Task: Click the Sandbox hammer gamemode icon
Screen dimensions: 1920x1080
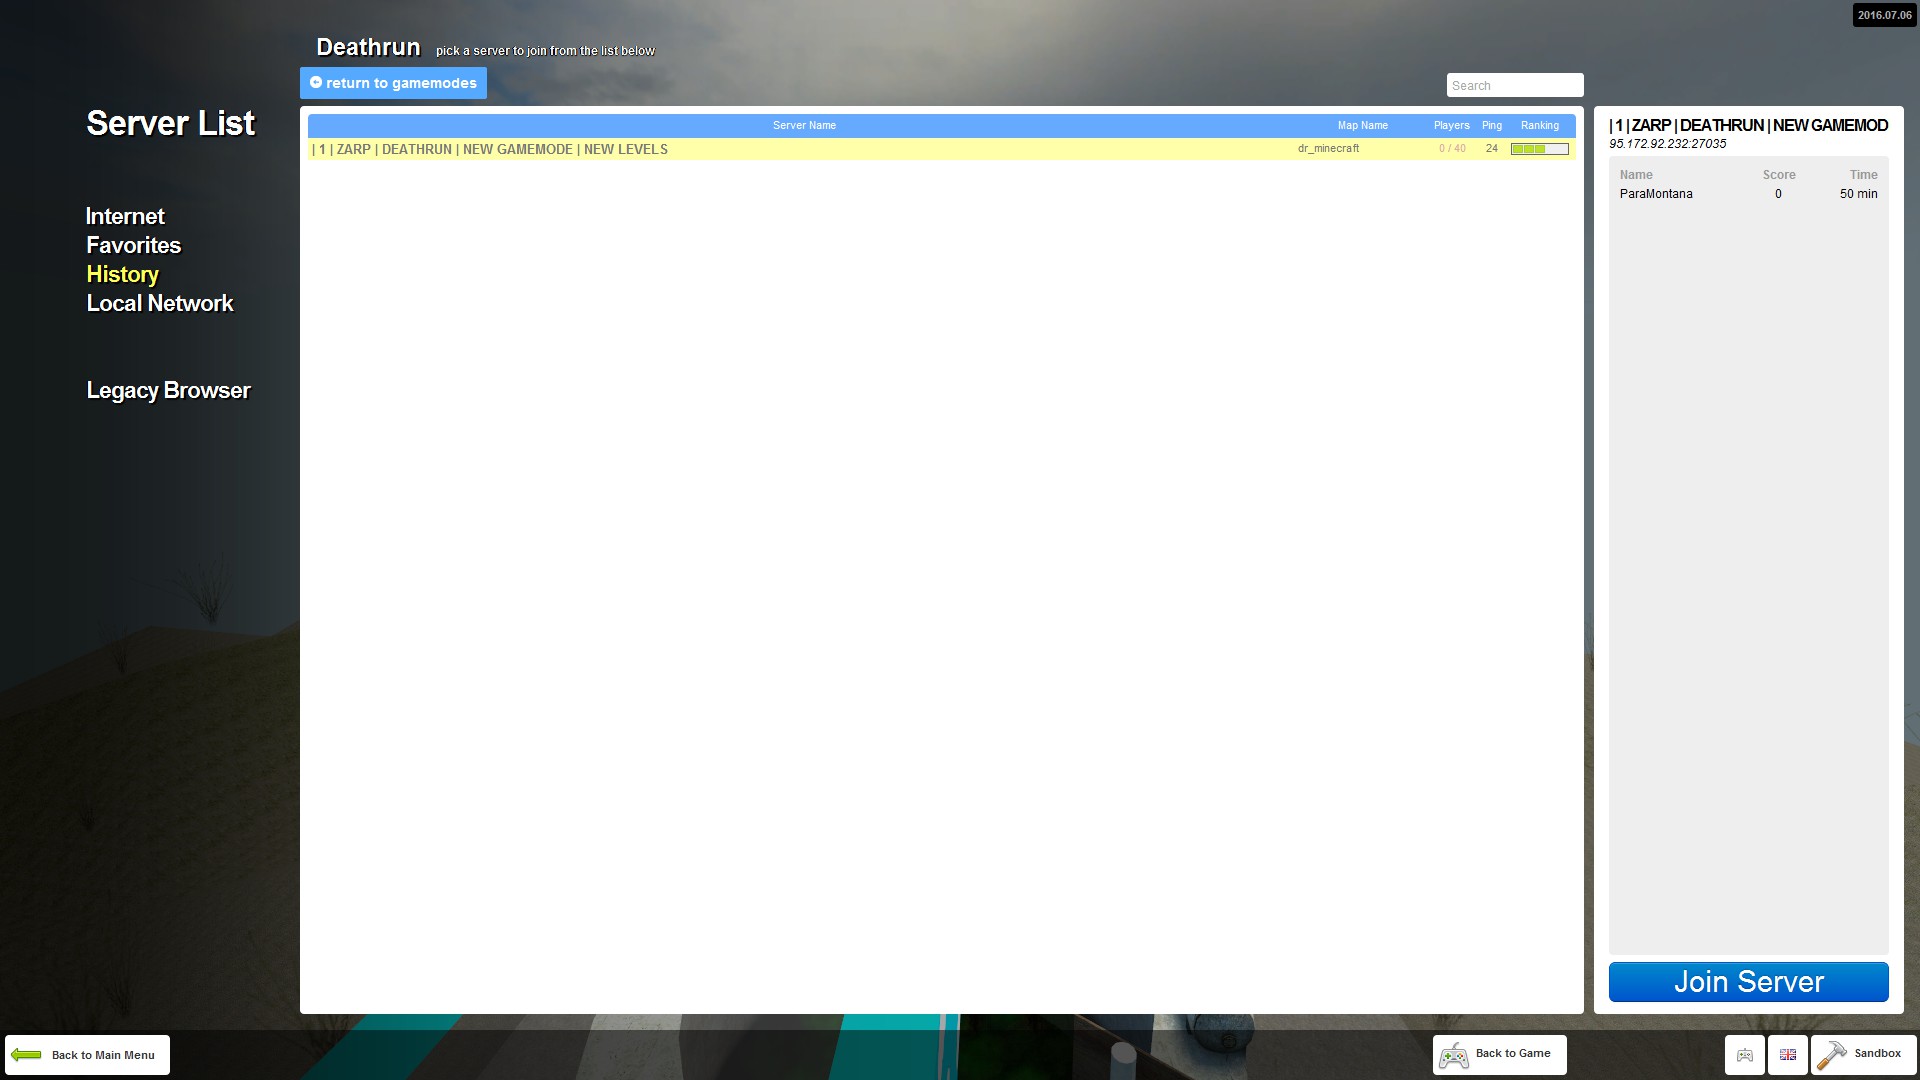Action: [x=1832, y=1054]
